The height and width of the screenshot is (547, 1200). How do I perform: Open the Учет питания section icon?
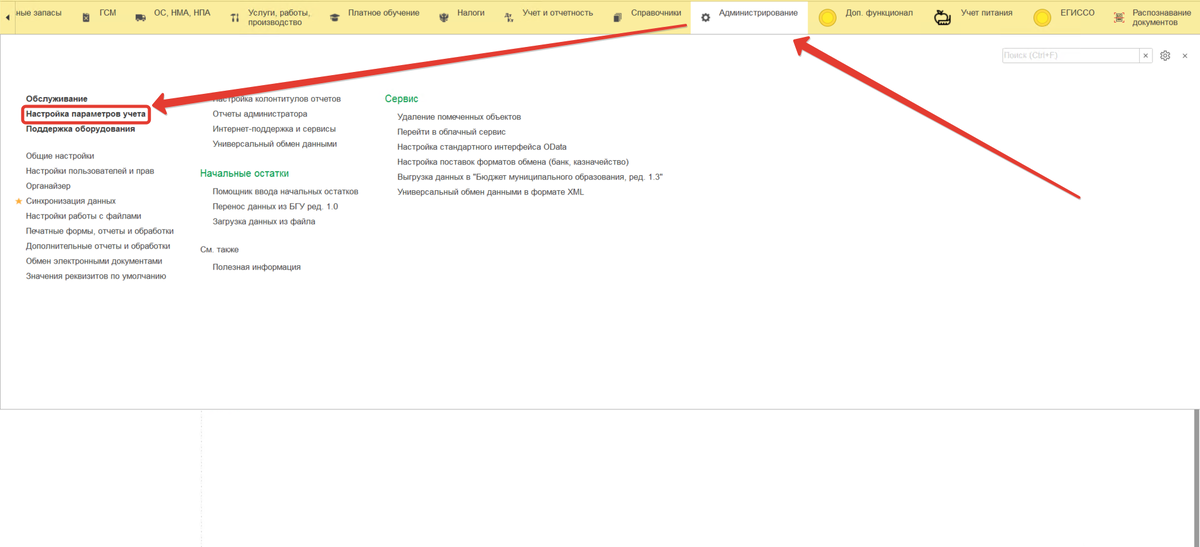click(943, 18)
